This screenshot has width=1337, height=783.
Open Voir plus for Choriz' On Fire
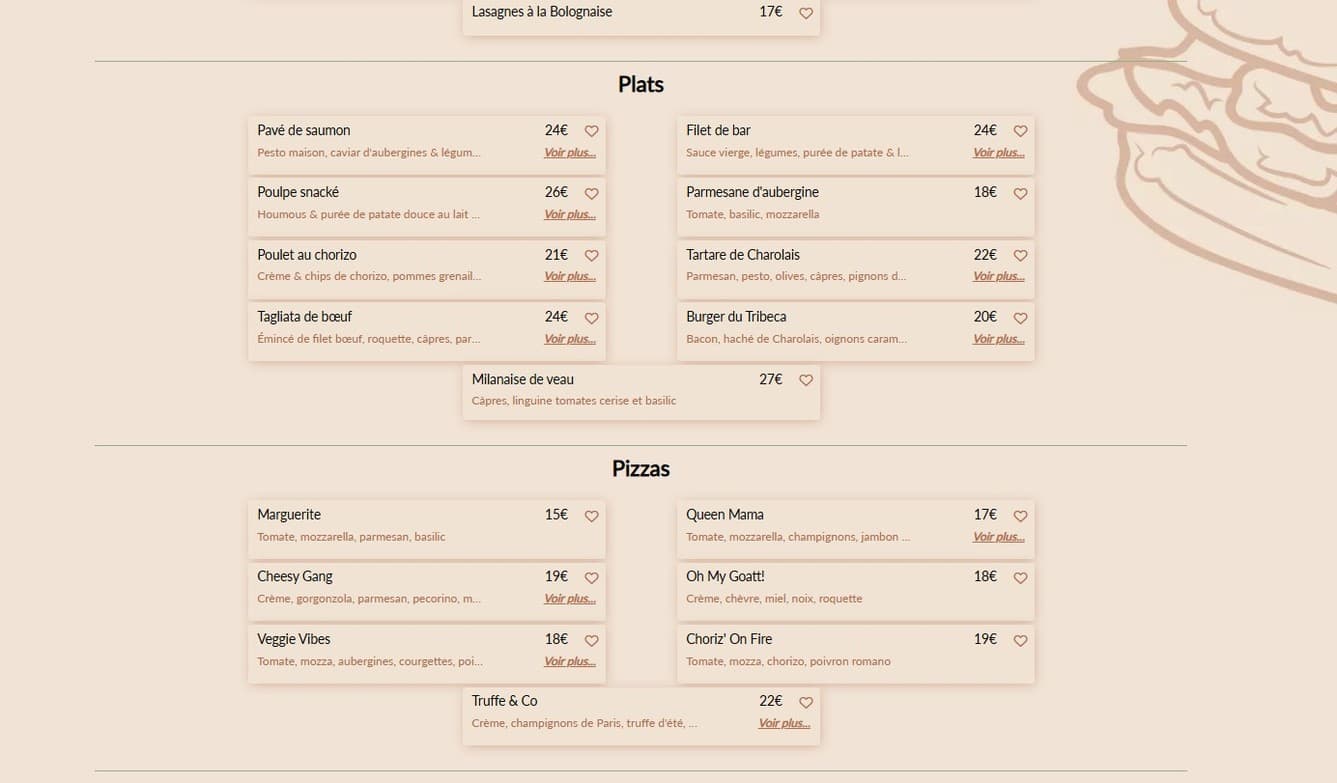(998, 660)
